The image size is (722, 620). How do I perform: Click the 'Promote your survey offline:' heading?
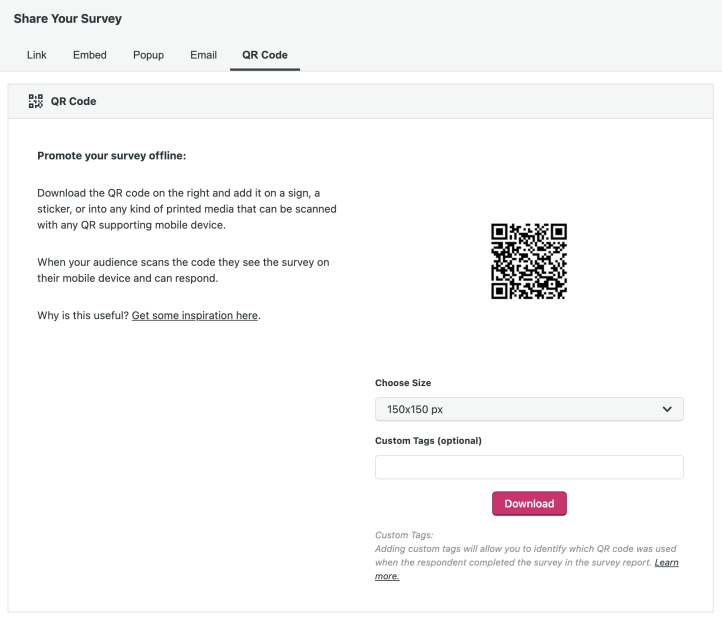pos(112,156)
